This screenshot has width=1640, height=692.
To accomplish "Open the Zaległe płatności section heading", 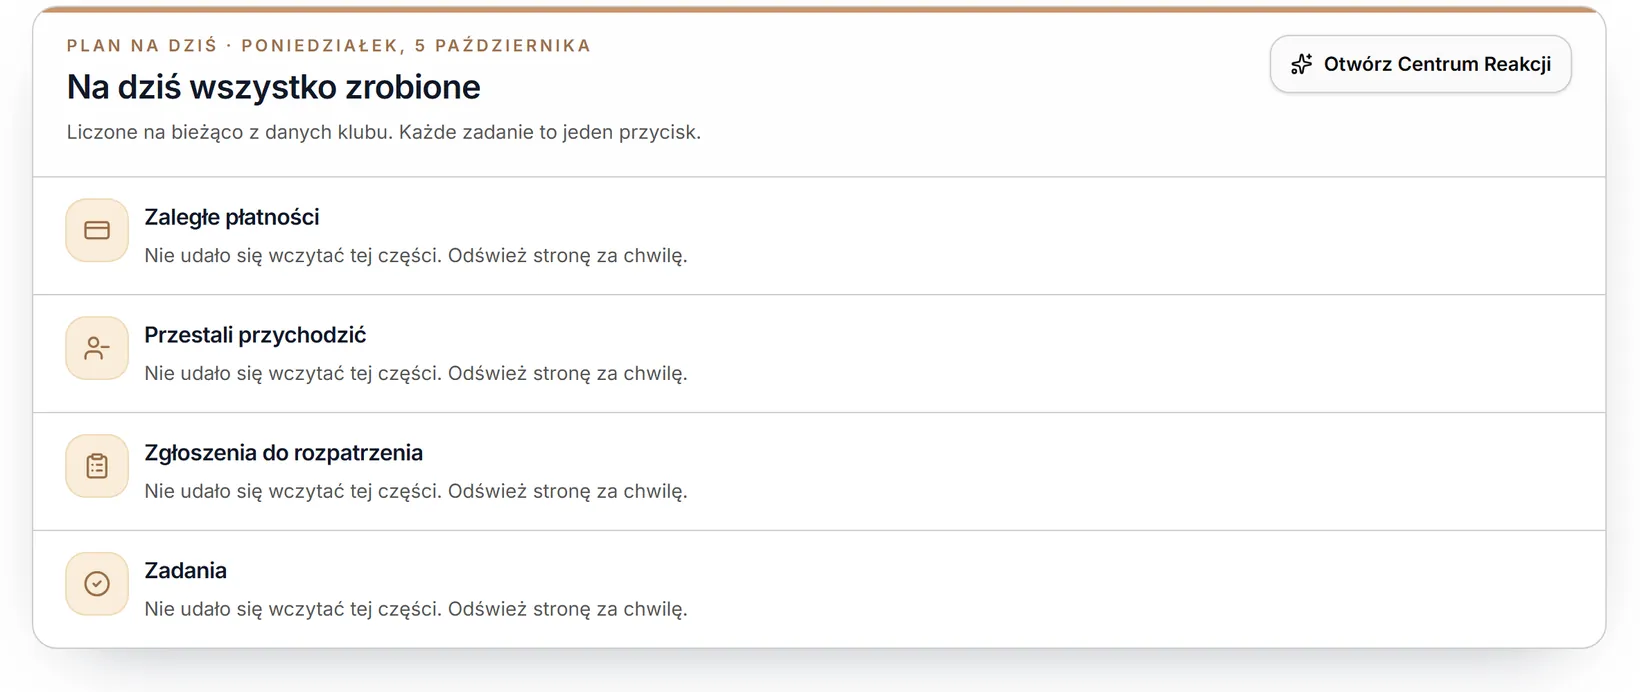I will (232, 217).
